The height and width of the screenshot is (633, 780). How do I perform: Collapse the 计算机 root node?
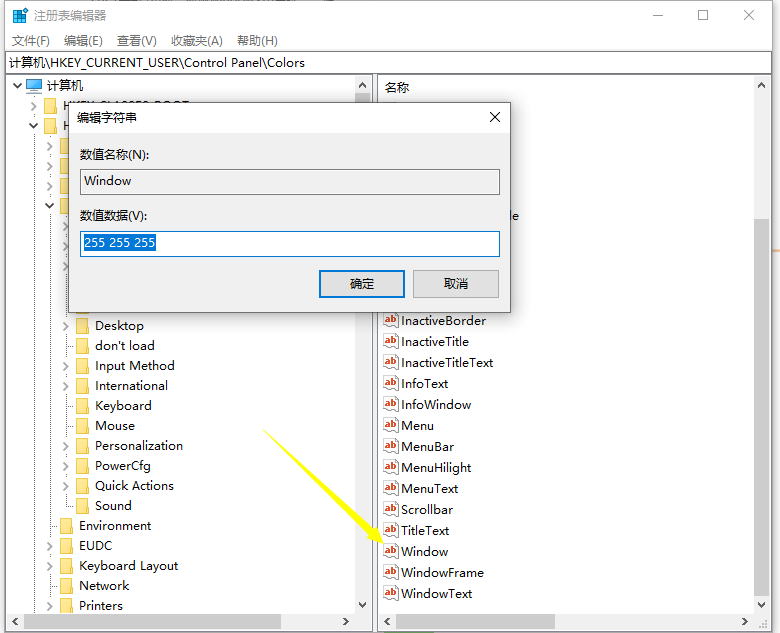click(x=17, y=86)
